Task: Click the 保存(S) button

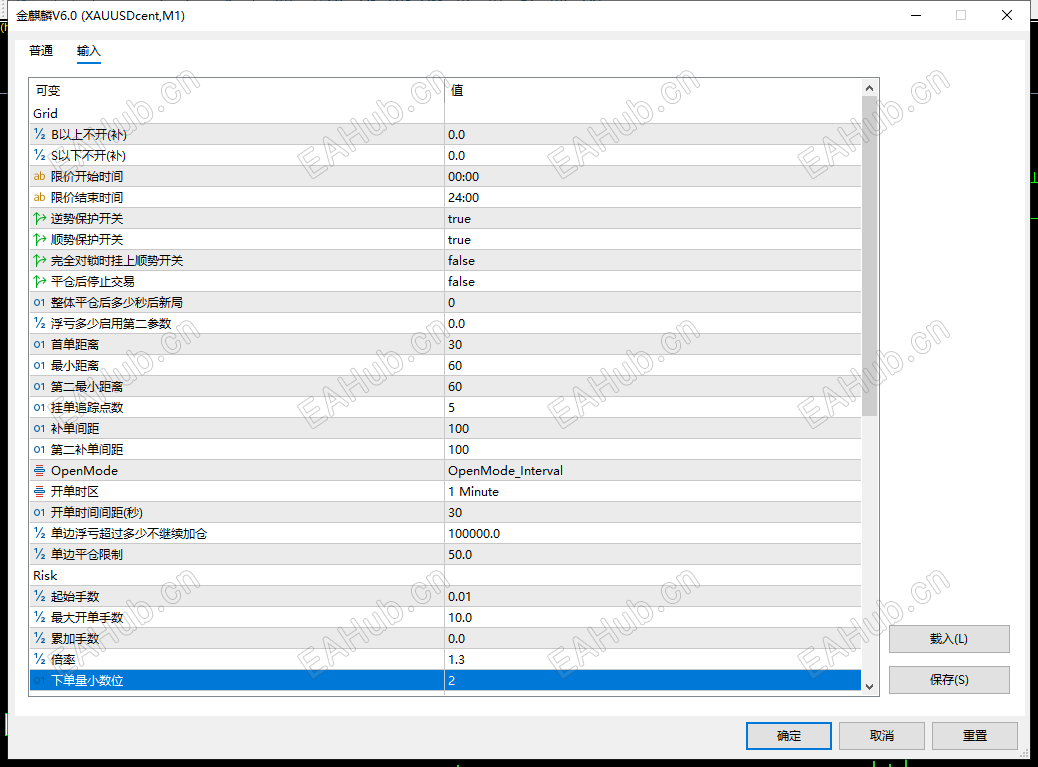Action: (949, 680)
